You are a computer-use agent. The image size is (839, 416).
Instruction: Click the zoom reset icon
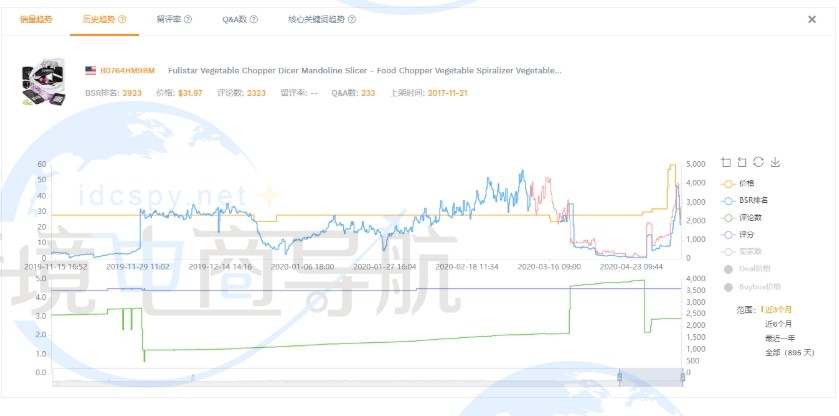[742, 162]
